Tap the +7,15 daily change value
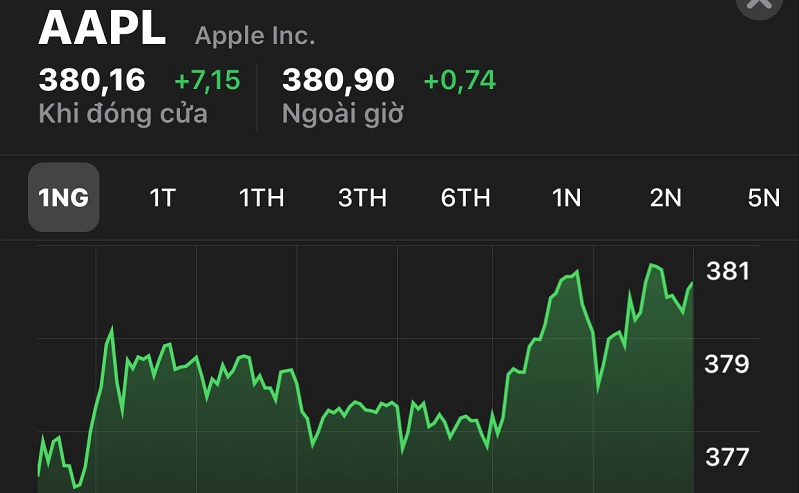Viewport: 799px width, 493px height. (207, 81)
